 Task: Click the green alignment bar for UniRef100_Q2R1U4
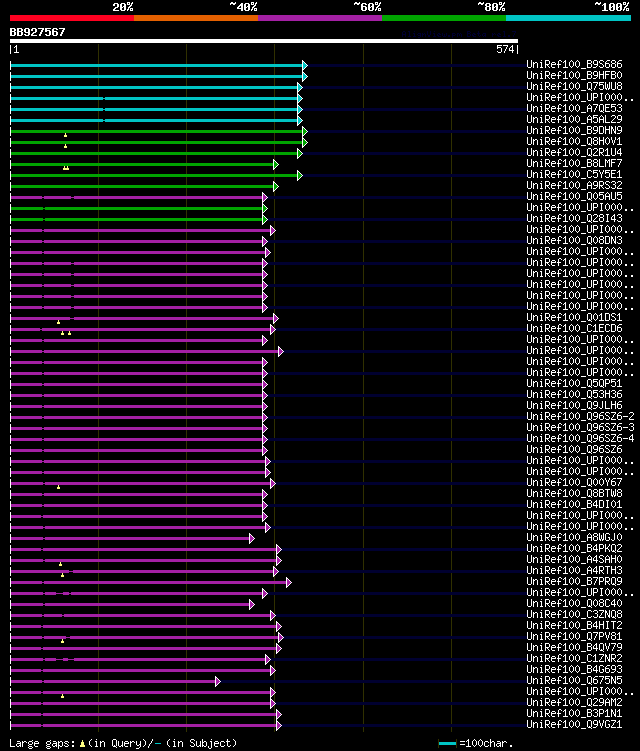(154, 153)
